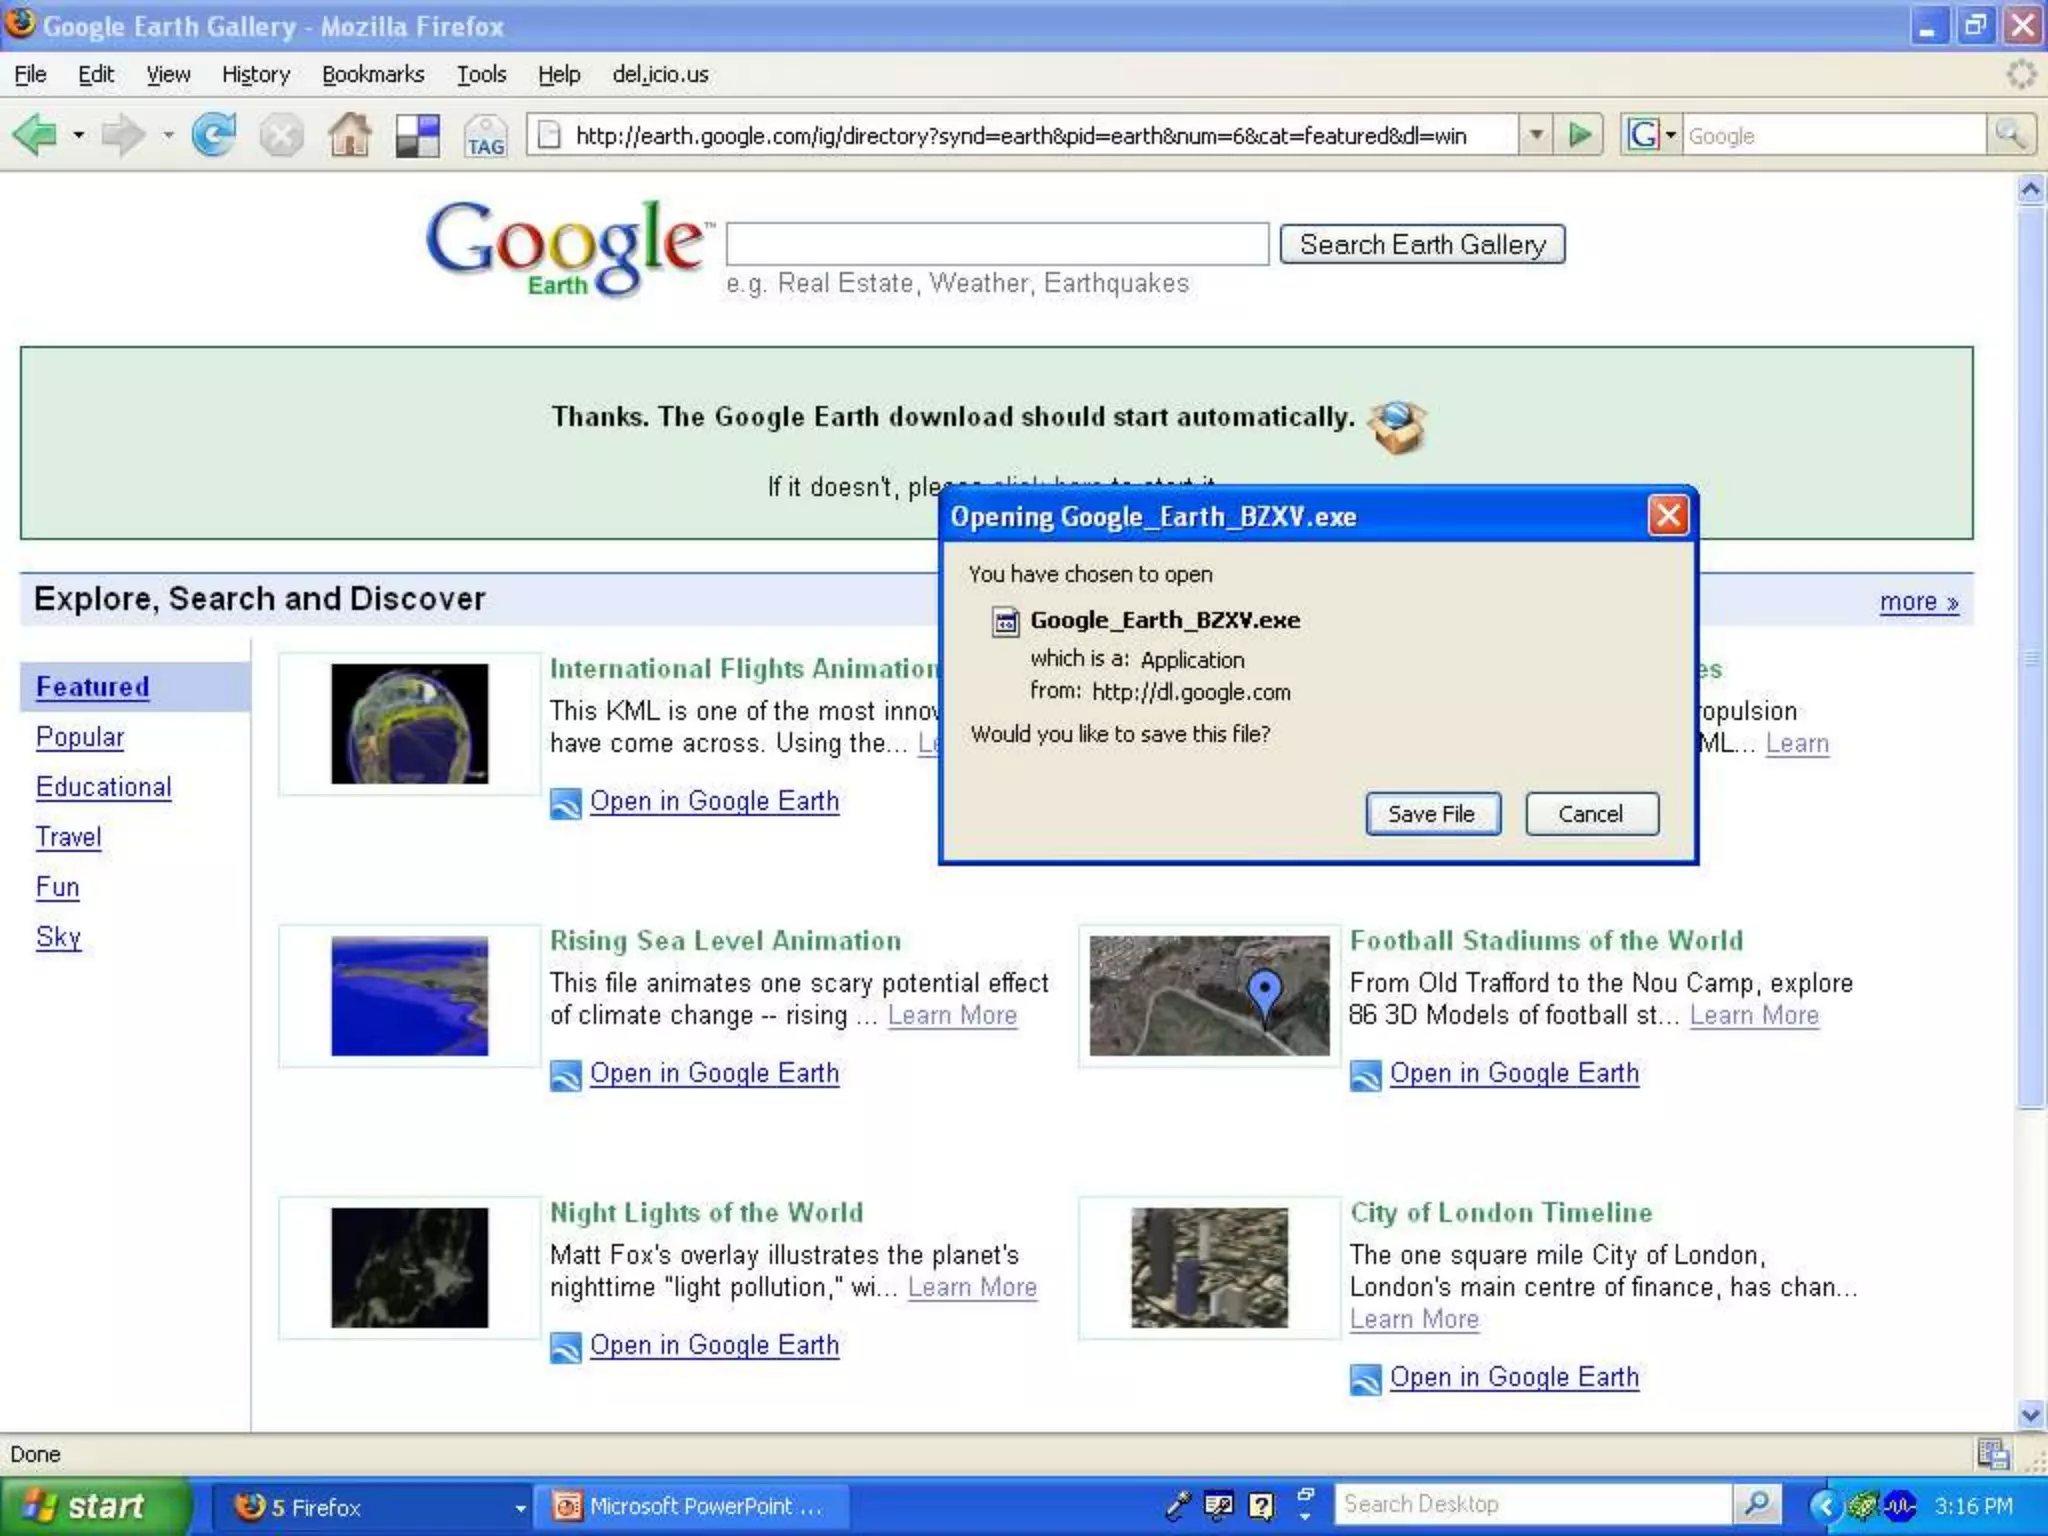Click the Stop loading icon

(x=281, y=135)
